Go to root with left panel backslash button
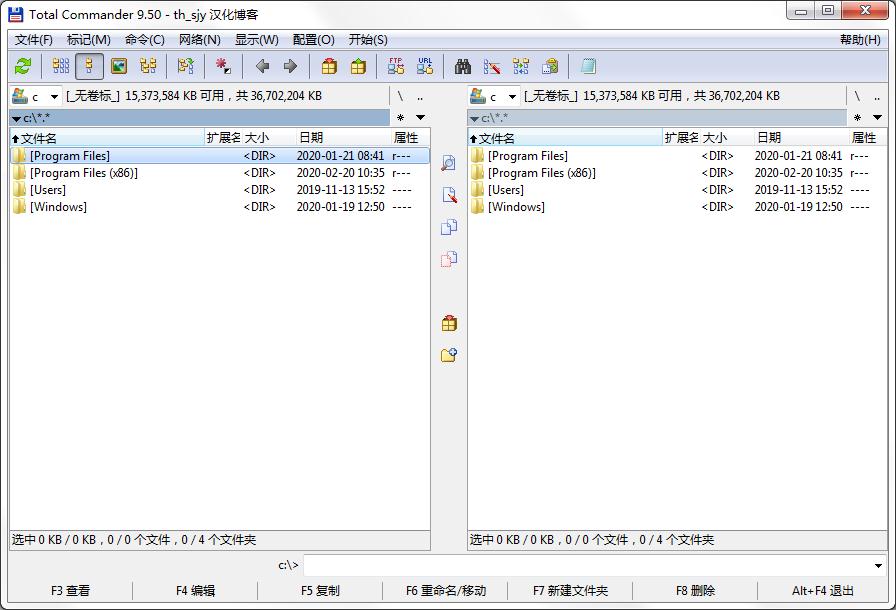 [401, 96]
